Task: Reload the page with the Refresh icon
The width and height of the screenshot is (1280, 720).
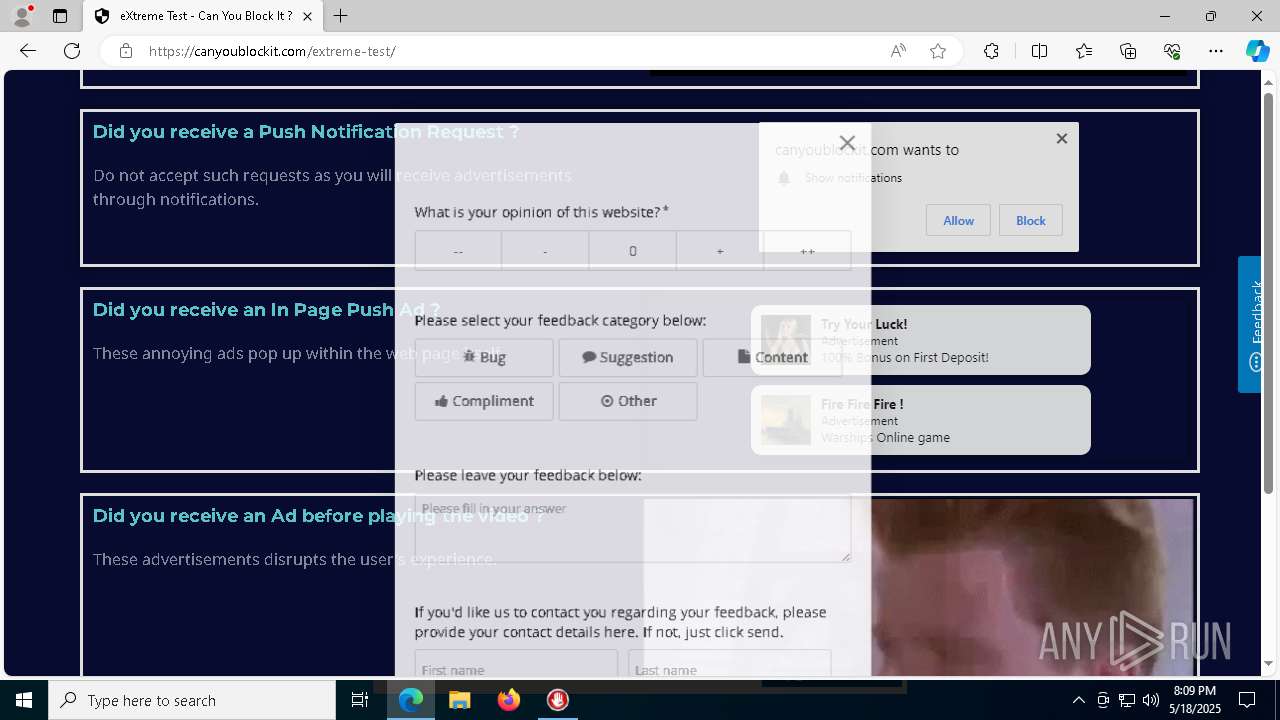Action: pos(72,51)
